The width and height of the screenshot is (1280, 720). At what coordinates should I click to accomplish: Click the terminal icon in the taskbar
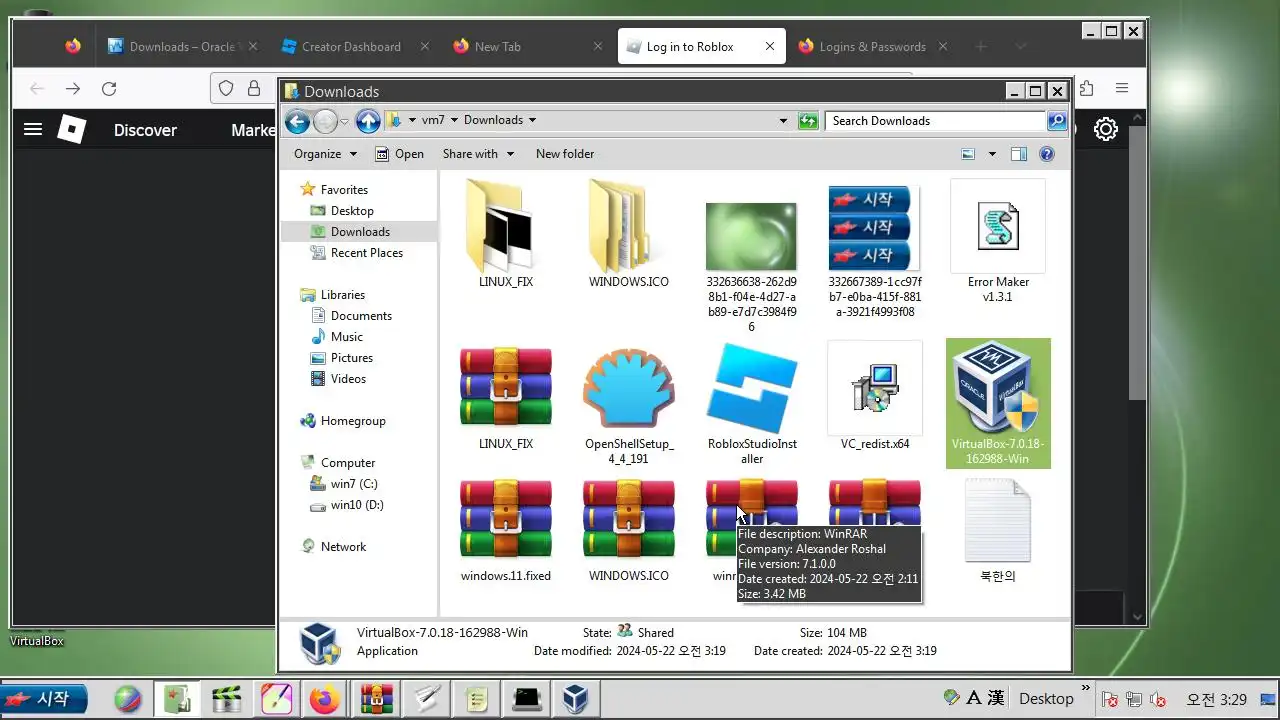526,699
